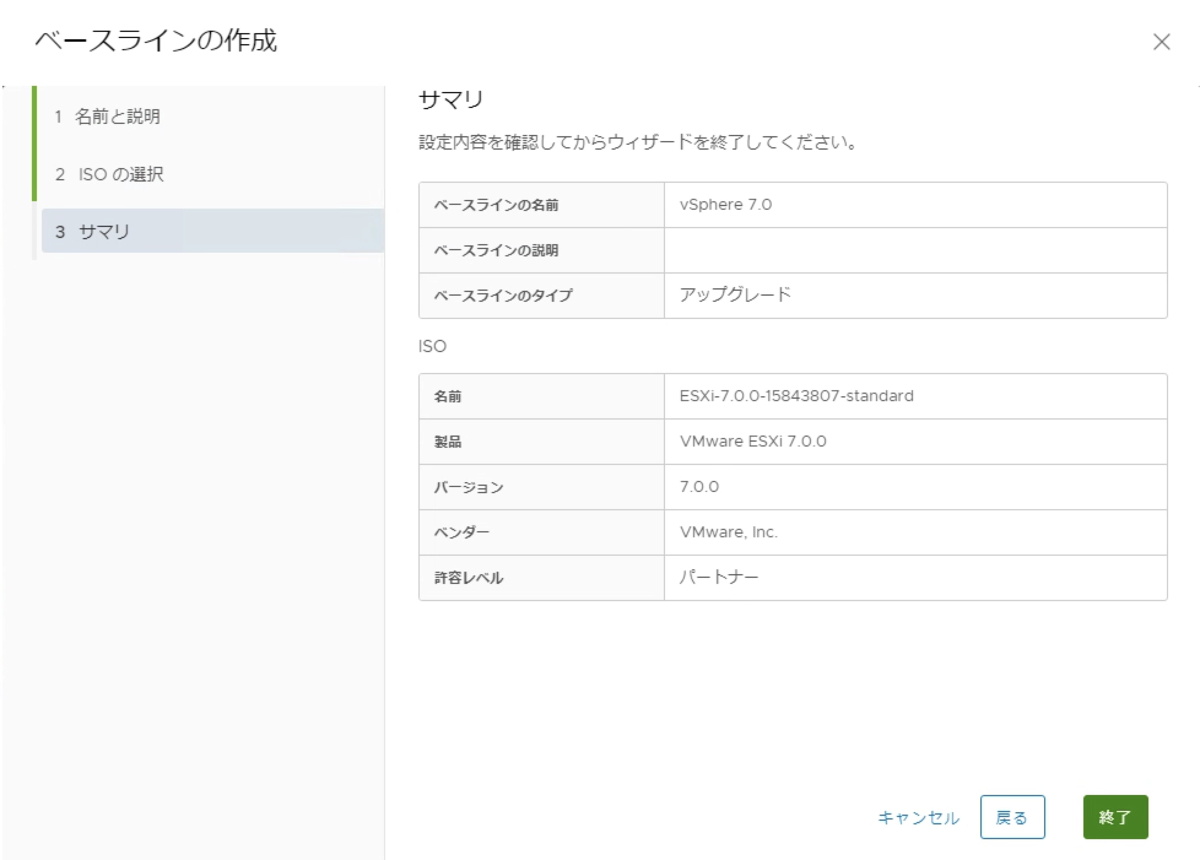Click the 許容レベル label cell
The image size is (1200, 860).
541,578
